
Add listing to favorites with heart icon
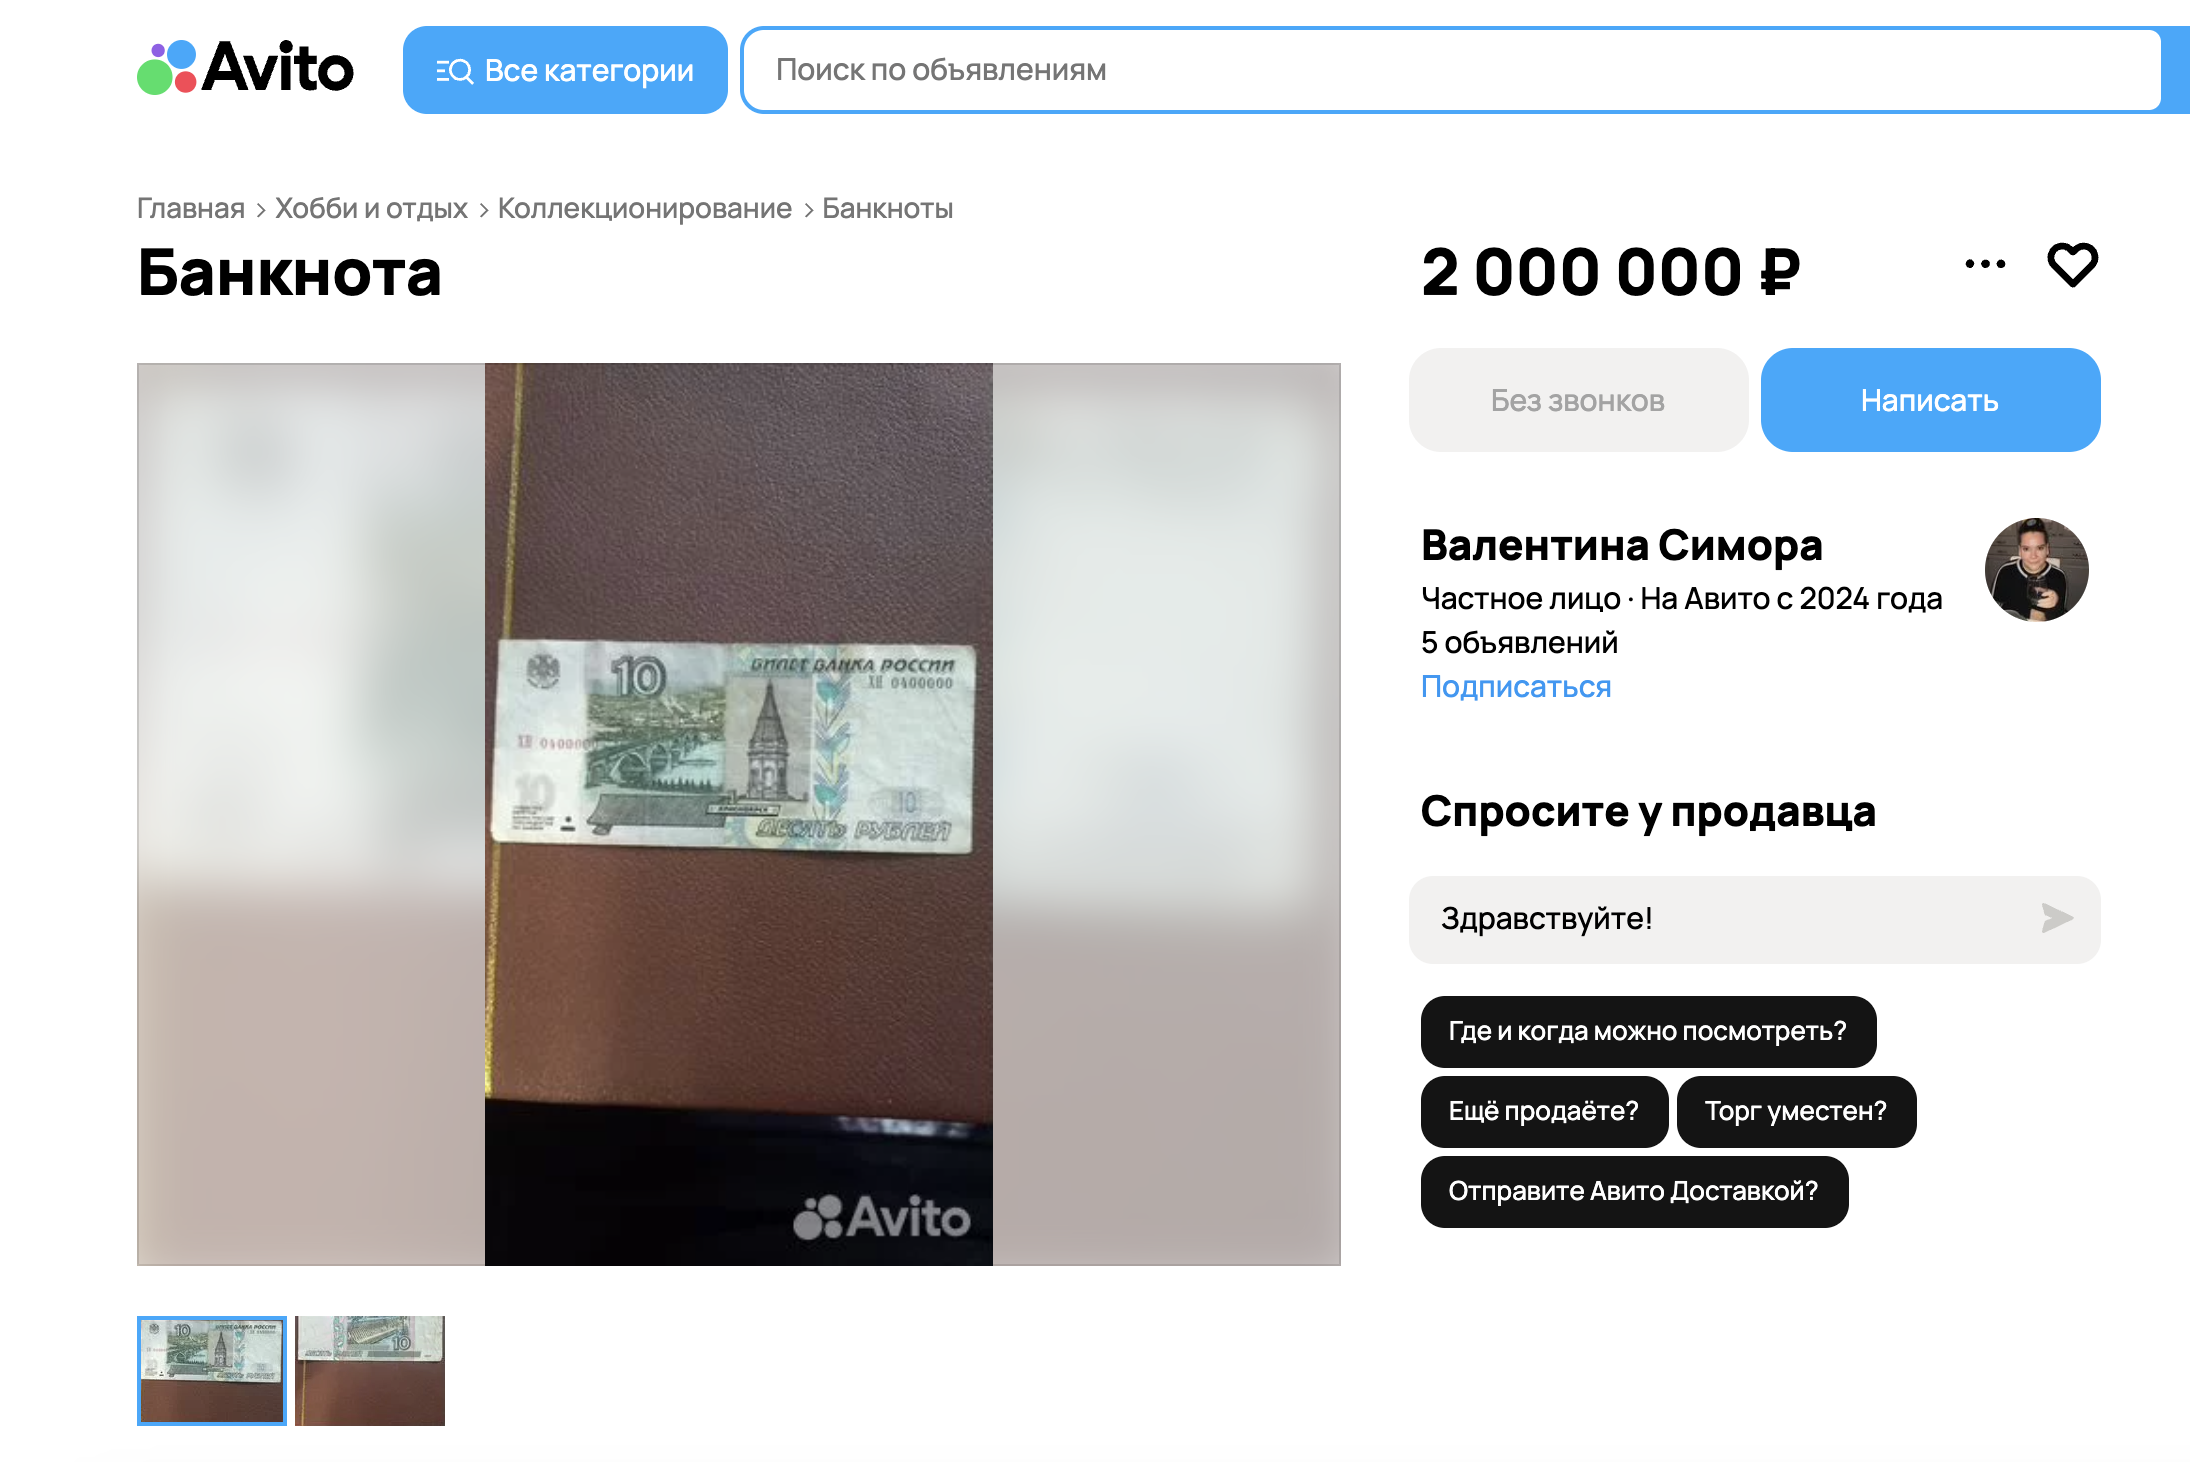[x=2072, y=265]
